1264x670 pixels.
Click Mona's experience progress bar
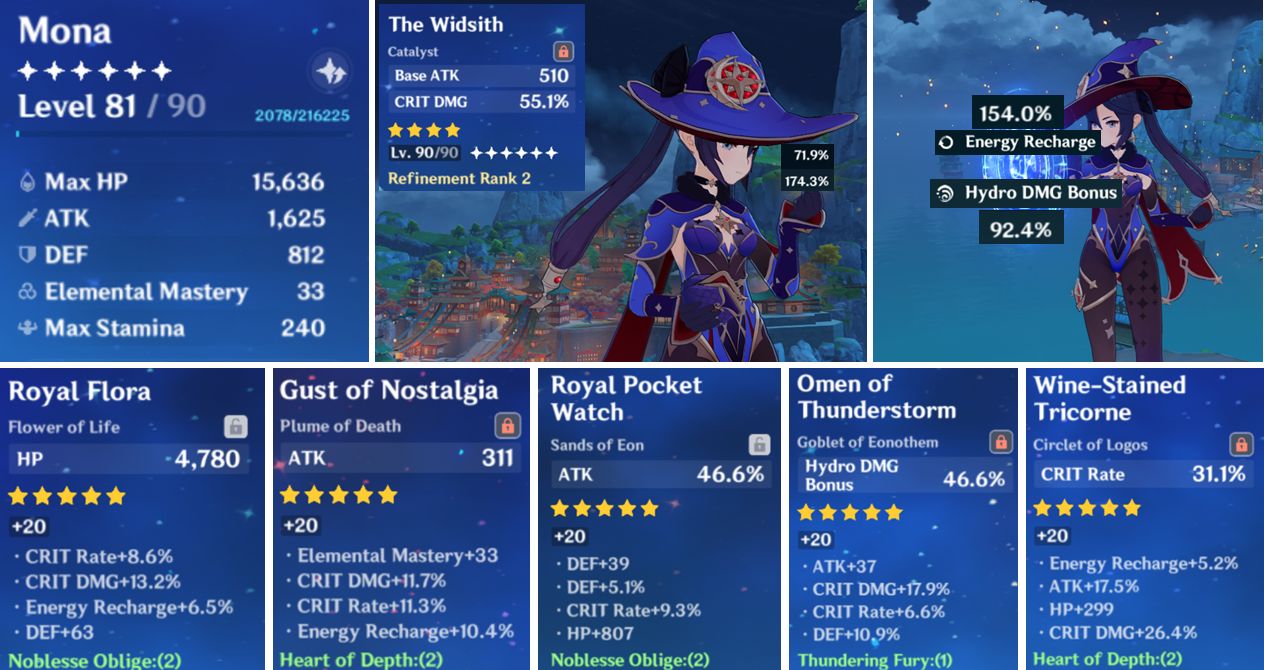pos(183,132)
